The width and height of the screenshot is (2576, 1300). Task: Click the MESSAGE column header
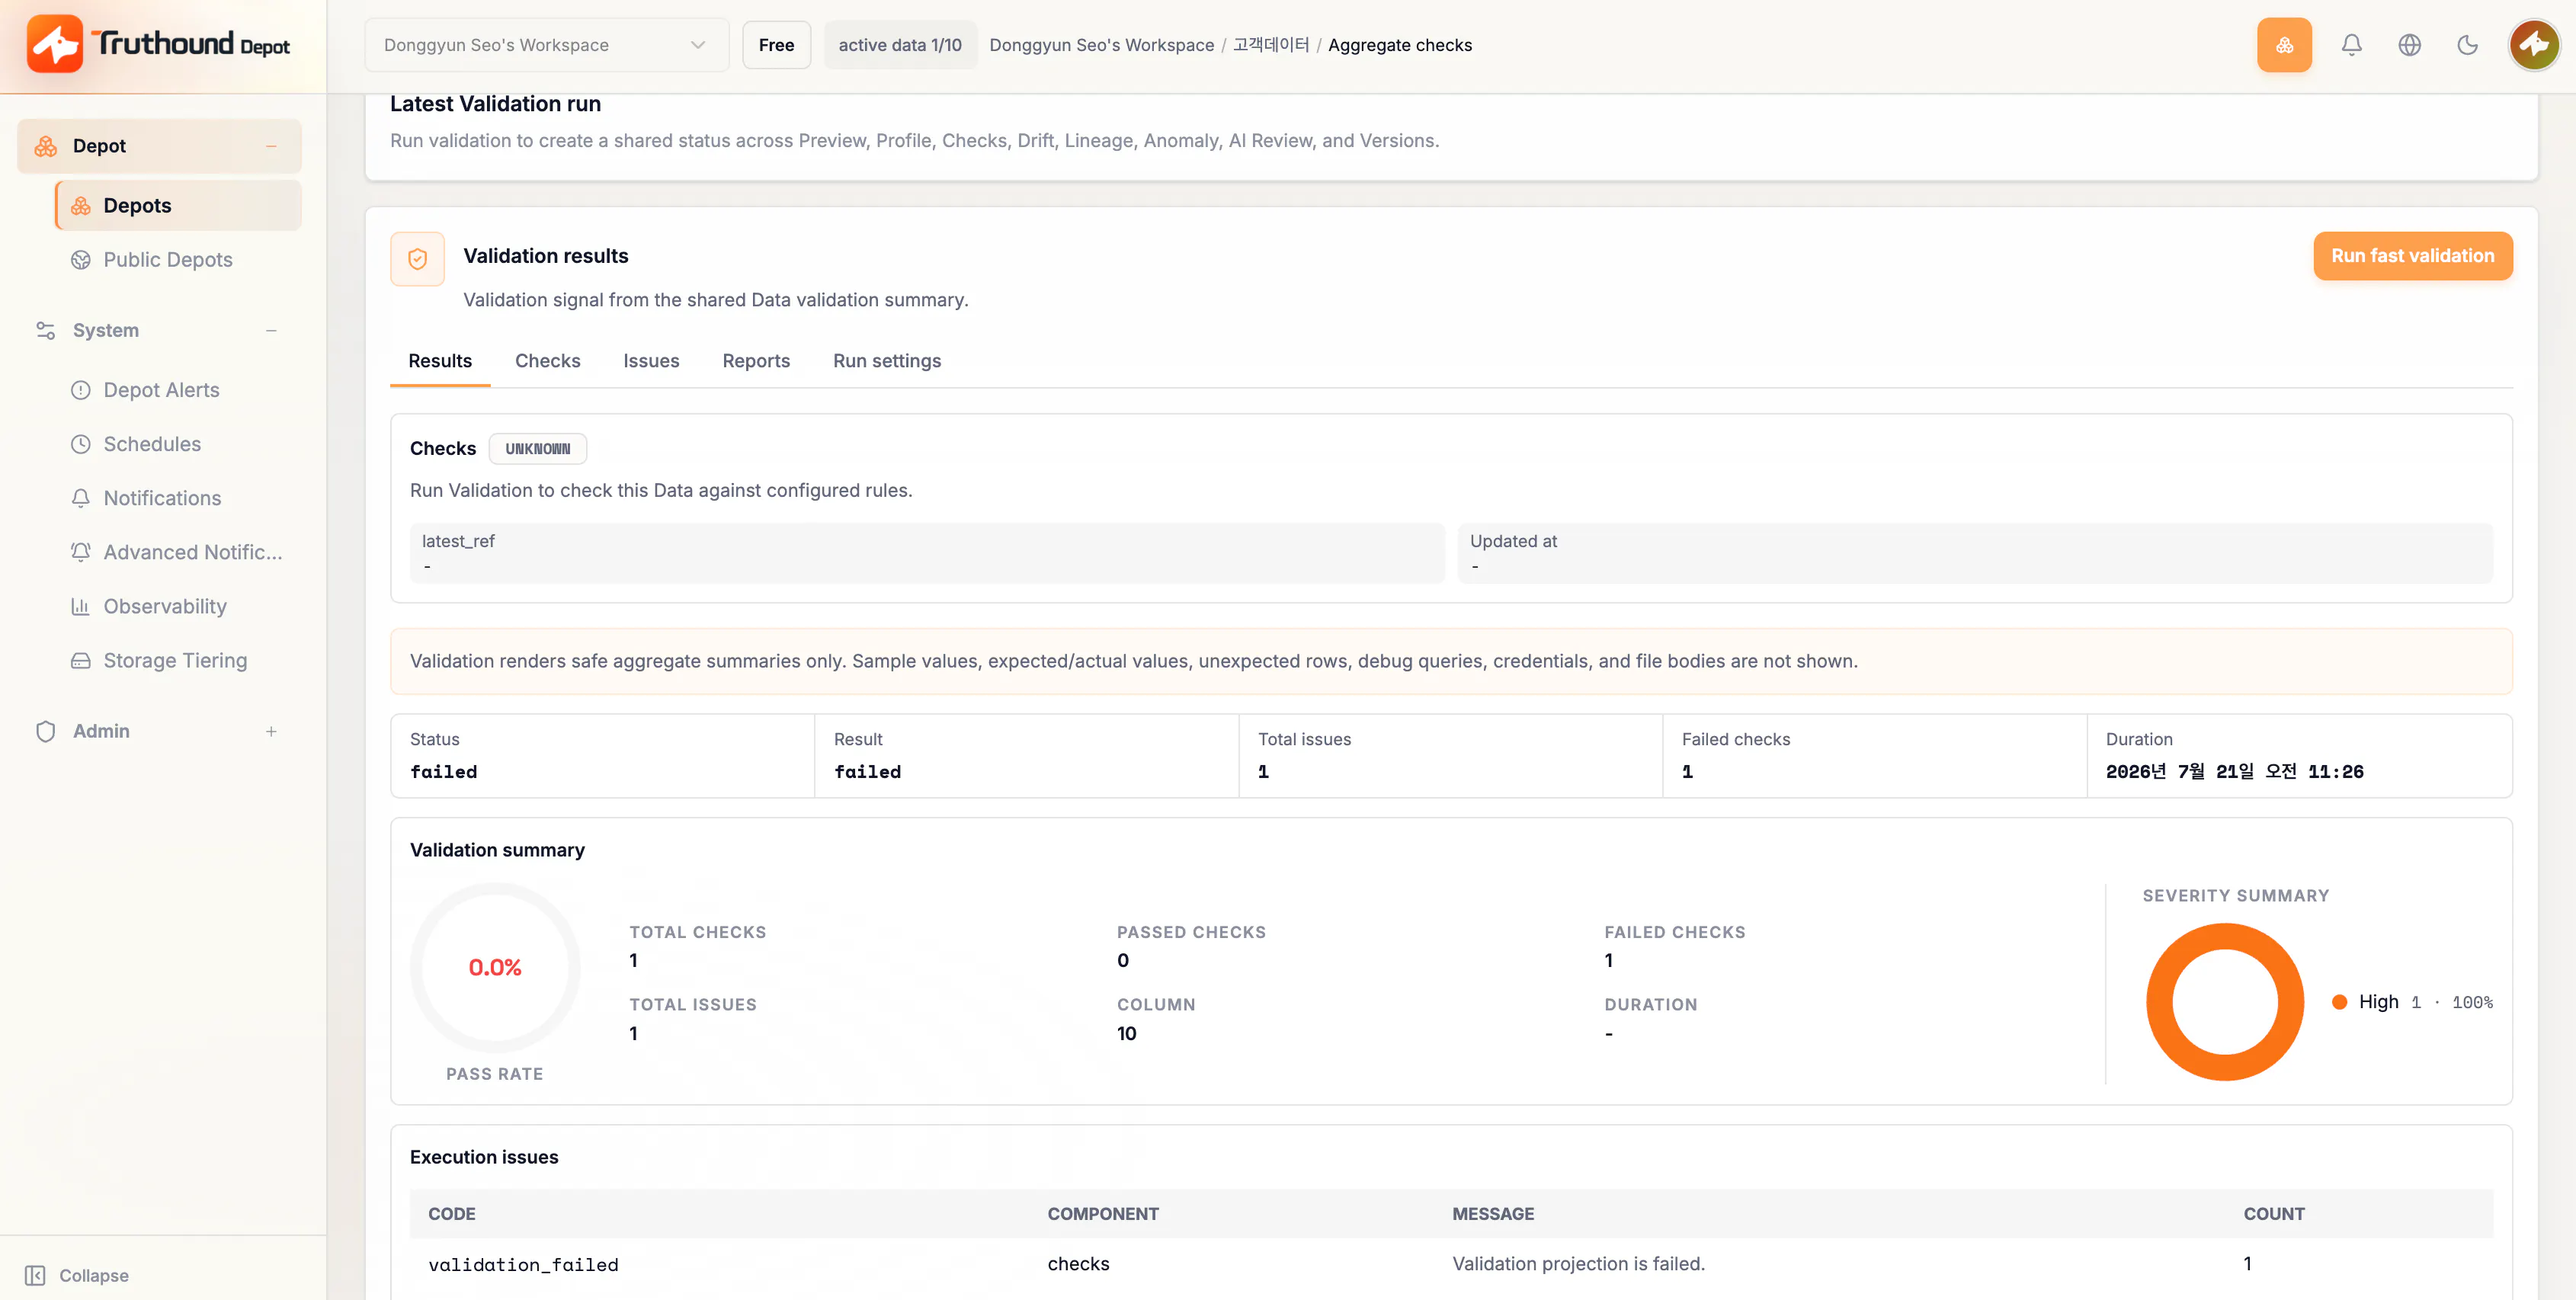coord(1492,1214)
